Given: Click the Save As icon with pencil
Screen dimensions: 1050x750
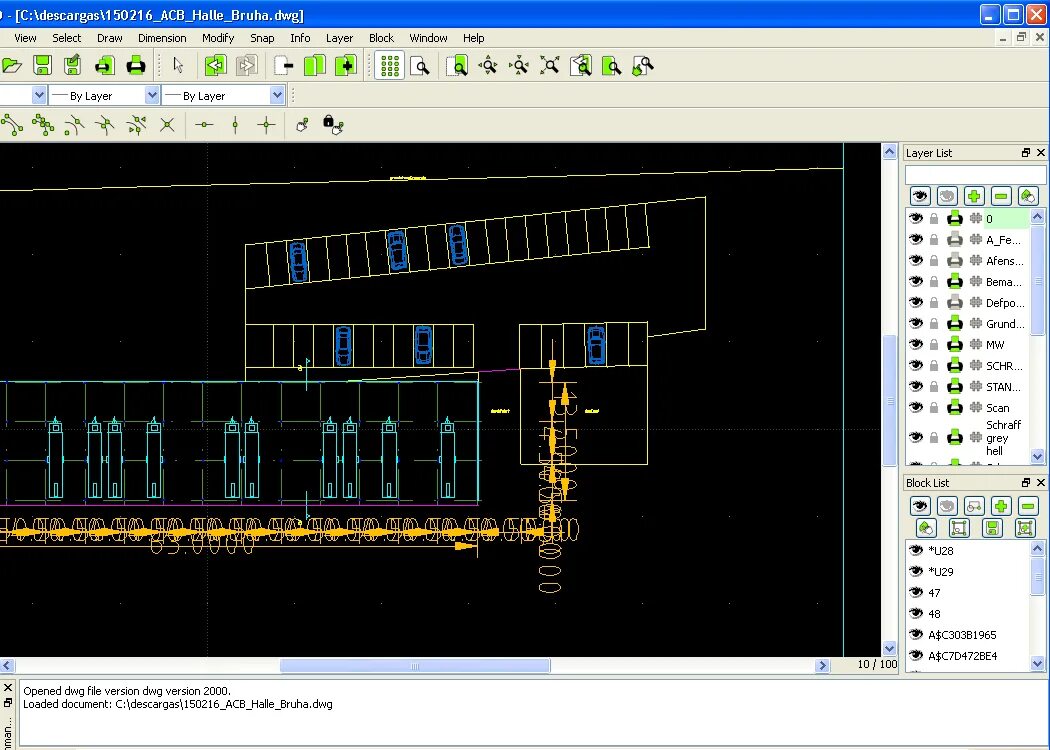Looking at the screenshot, I should click(72, 66).
